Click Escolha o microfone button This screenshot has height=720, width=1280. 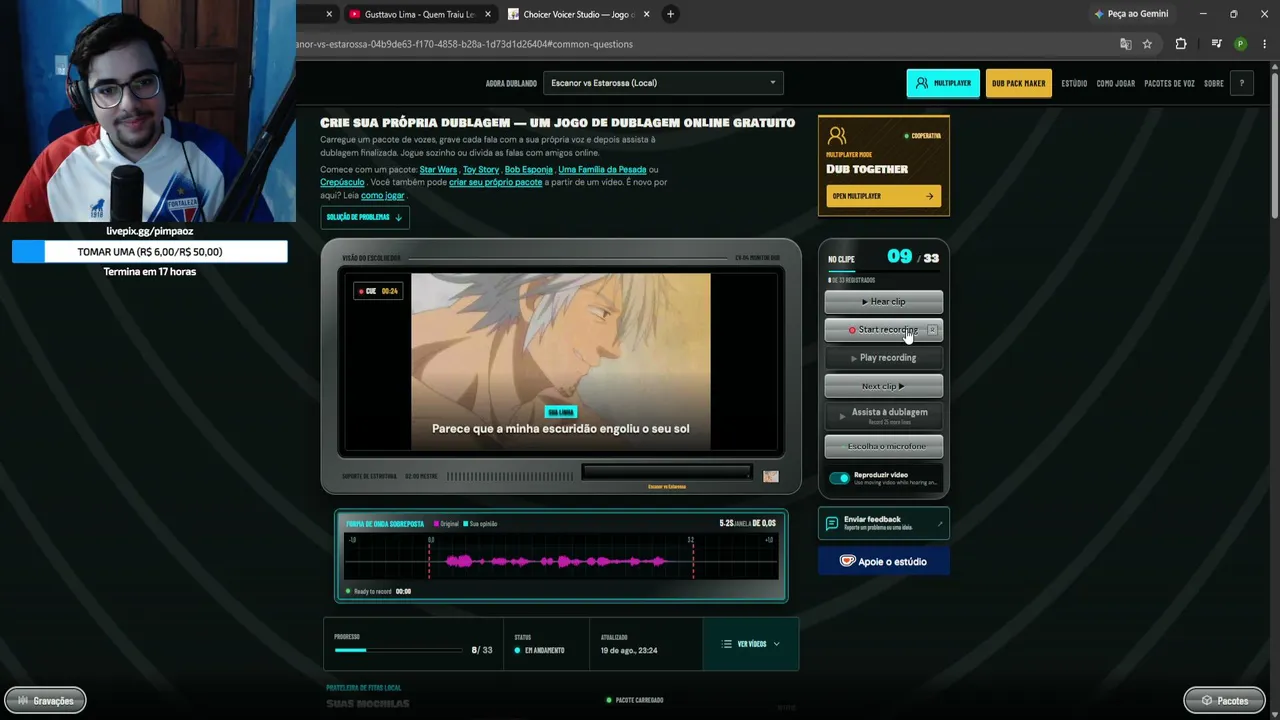tap(884, 446)
